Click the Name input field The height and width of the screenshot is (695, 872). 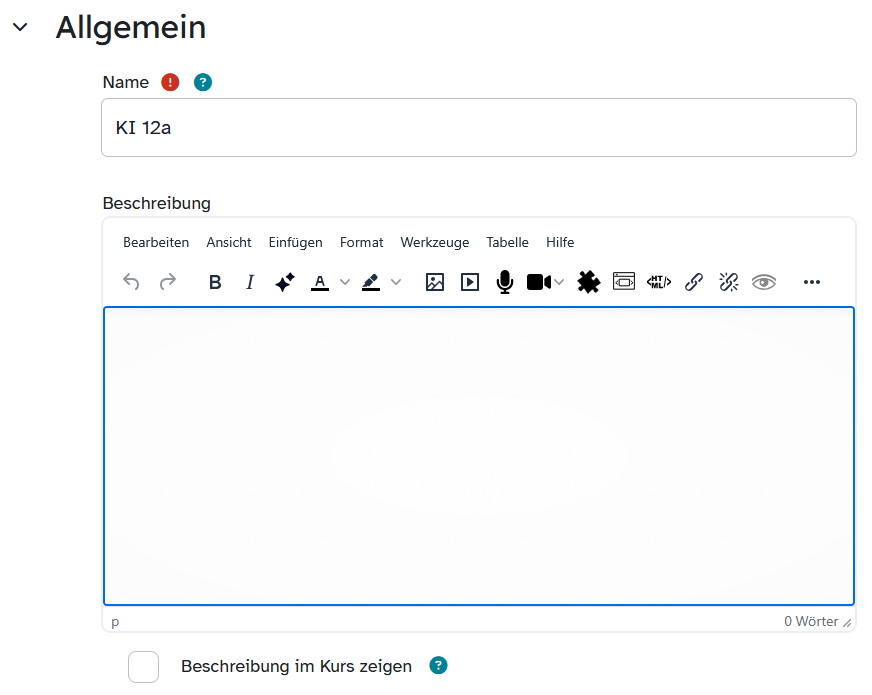coord(478,128)
